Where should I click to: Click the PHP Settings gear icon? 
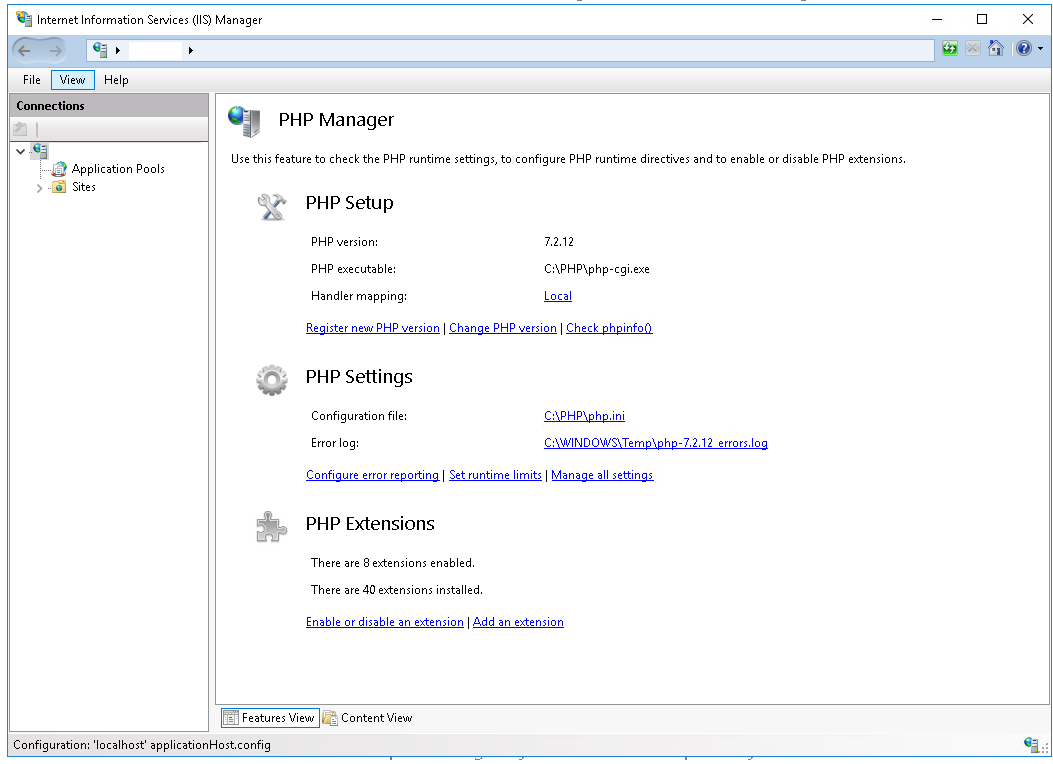click(272, 380)
